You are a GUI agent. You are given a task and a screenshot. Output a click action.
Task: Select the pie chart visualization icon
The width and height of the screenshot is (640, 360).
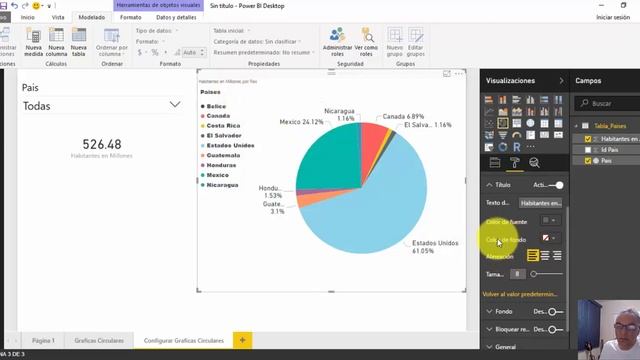pos(503,123)
